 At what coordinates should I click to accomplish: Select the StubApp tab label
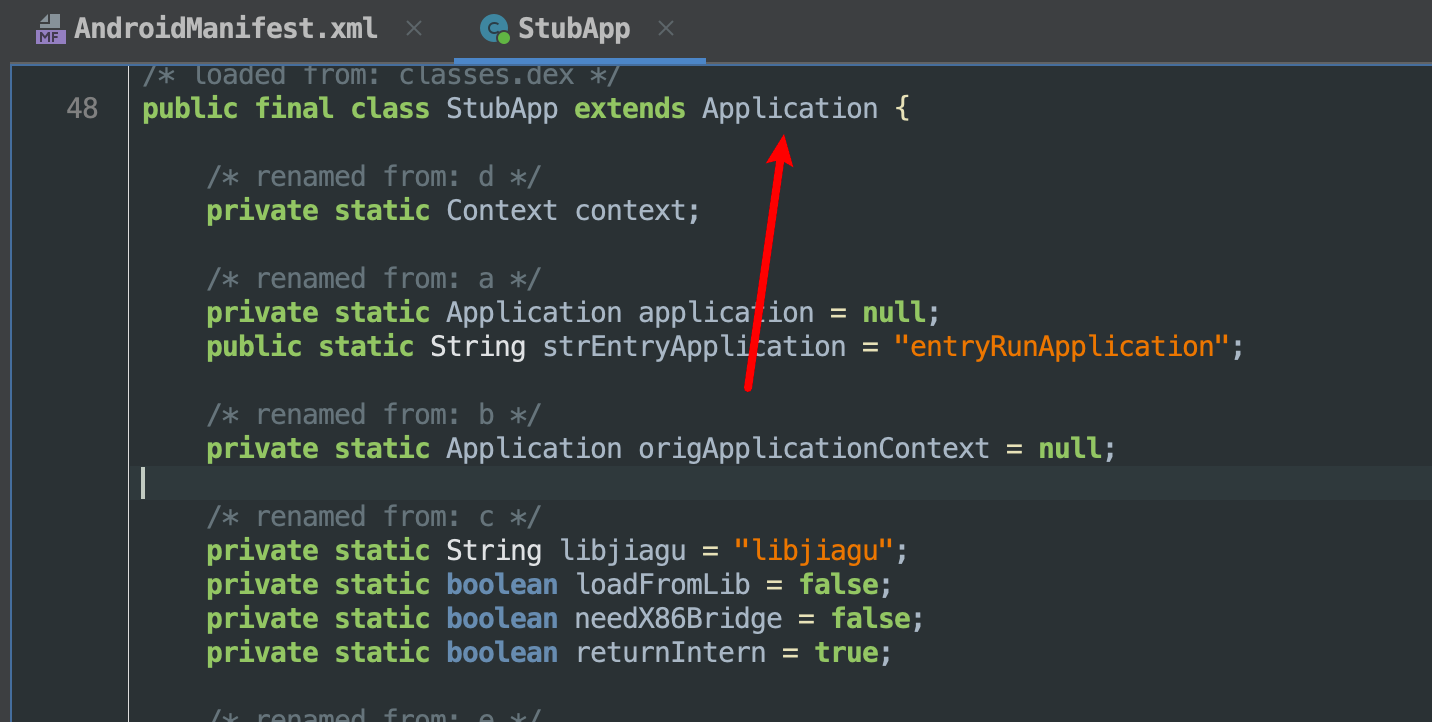[x=574, y=29]
